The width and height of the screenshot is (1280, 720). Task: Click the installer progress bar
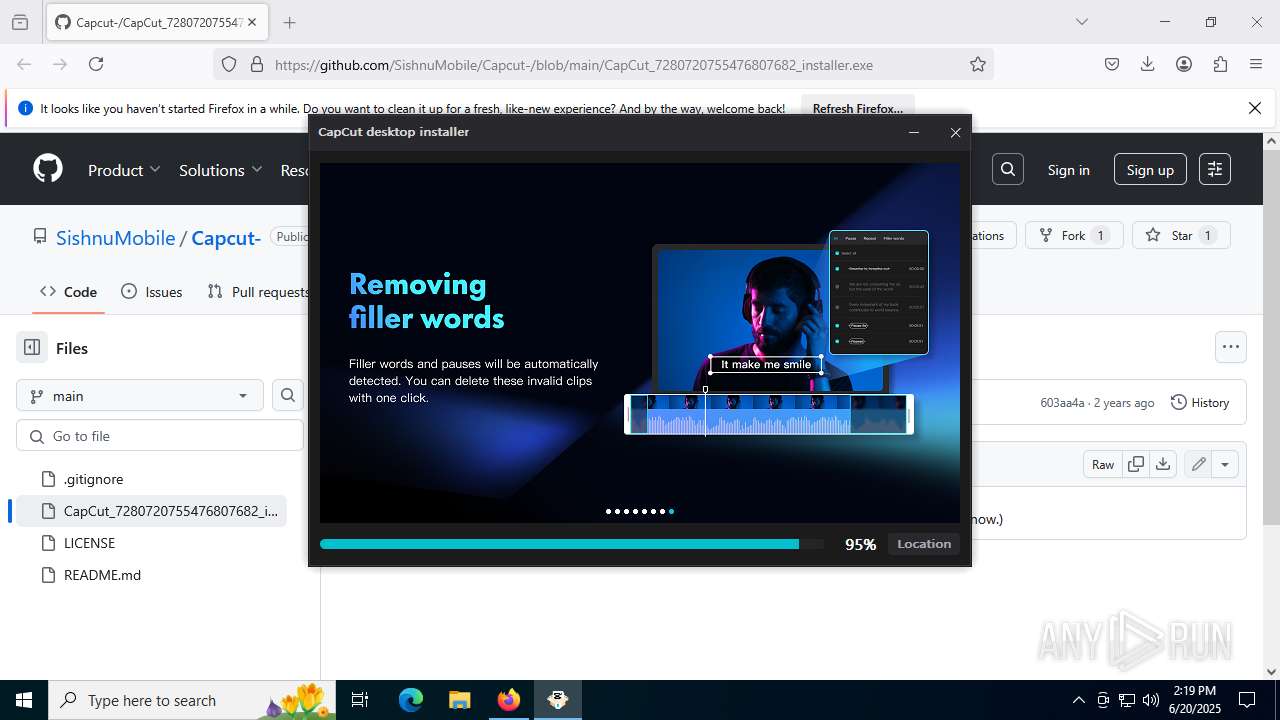[572, 544]
